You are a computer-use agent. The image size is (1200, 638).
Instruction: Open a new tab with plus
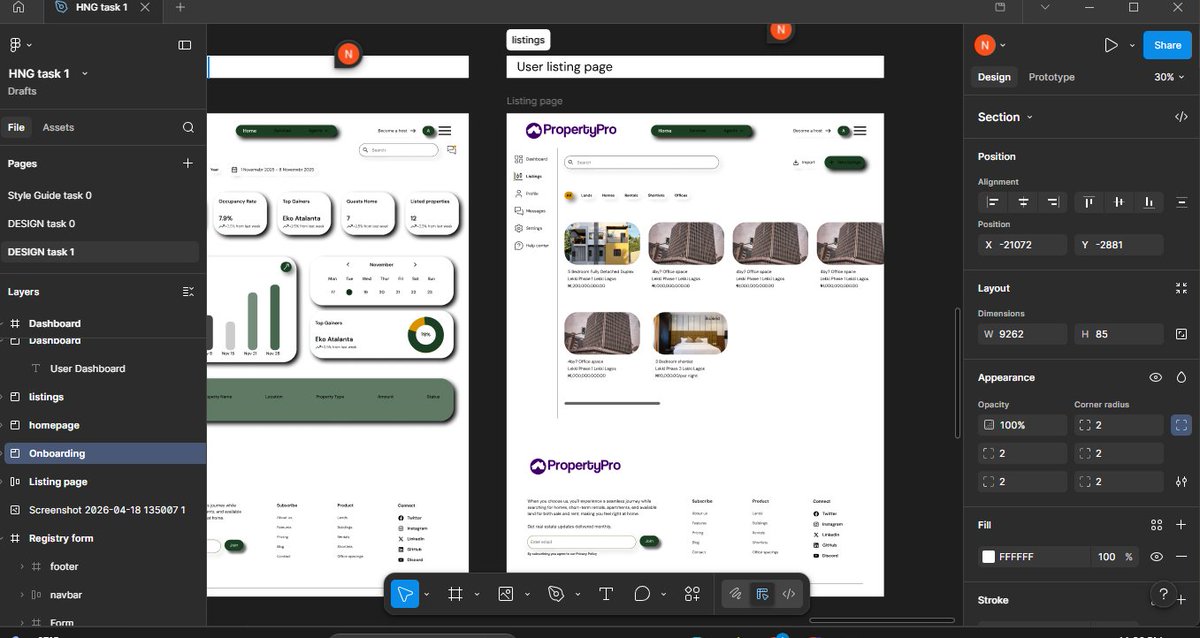tap(180, 7)
